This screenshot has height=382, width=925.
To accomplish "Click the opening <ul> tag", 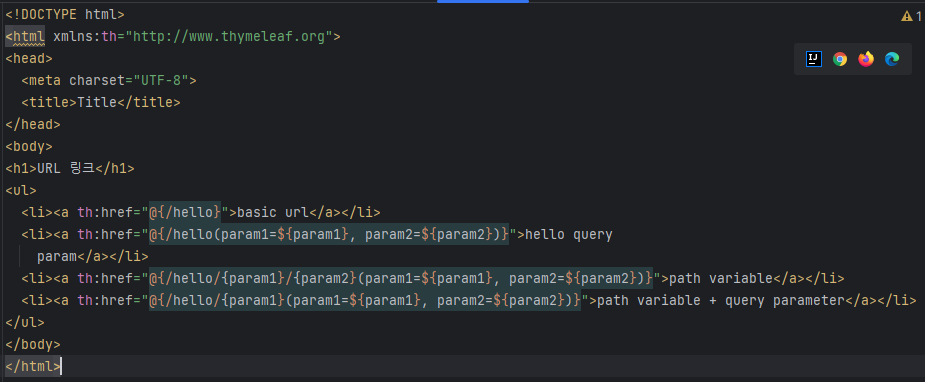I will (21, 190).
